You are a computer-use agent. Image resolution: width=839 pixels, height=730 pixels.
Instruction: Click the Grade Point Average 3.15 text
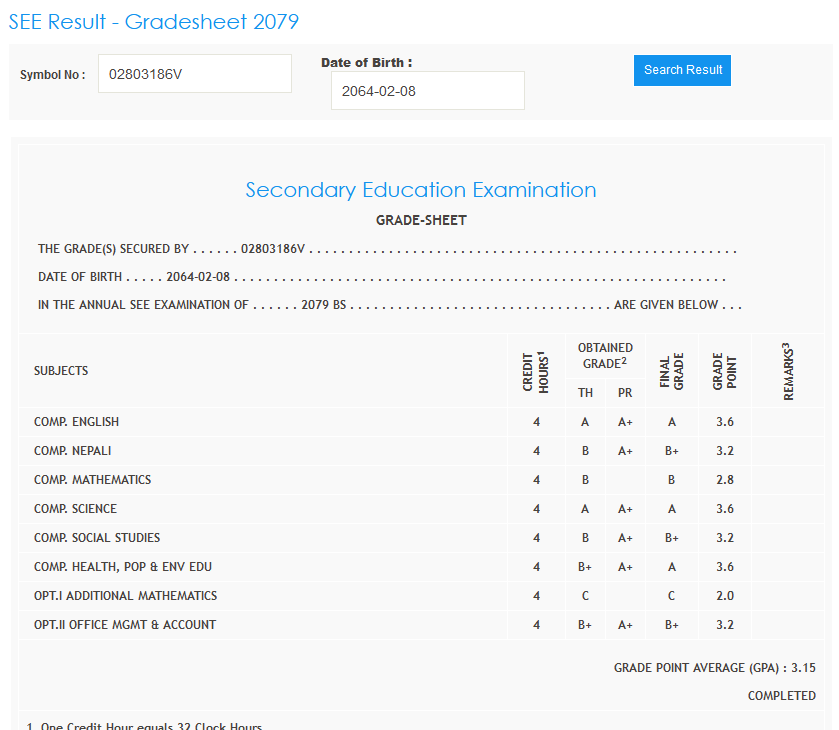click(x=714, y=668)
